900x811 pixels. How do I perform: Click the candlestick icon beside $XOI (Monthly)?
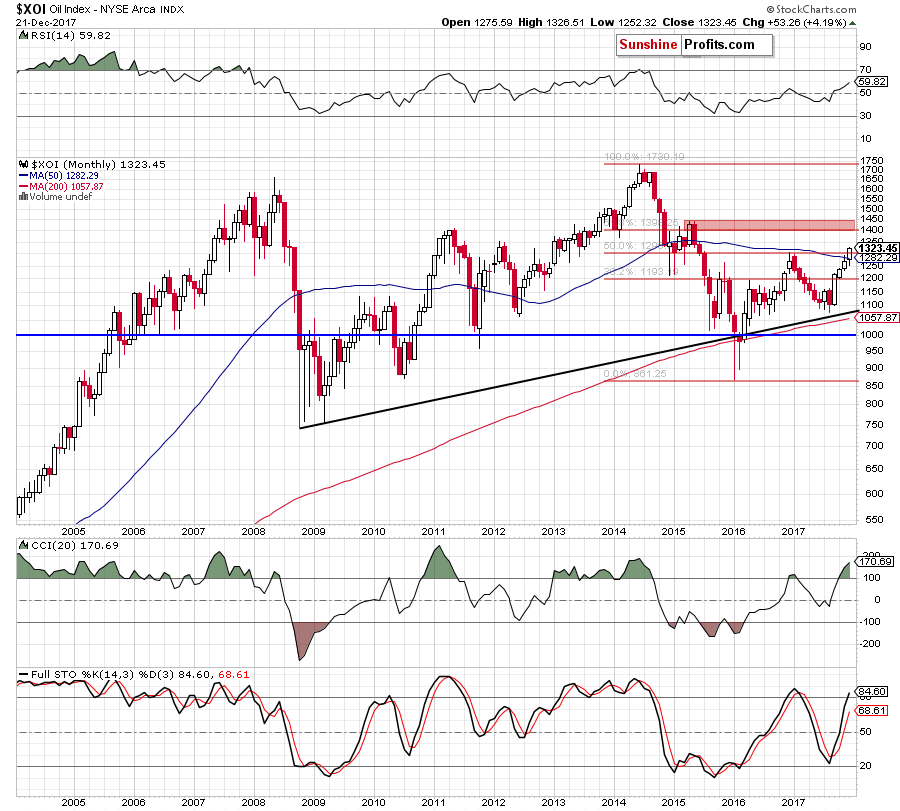pyautogui.click(x=24, y=164)
